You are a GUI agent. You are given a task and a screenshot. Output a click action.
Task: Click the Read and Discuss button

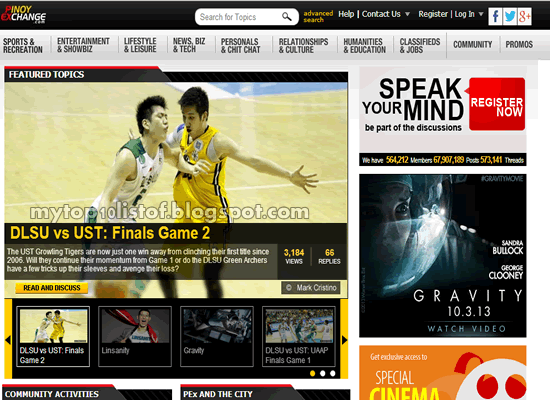pos(52,288)
